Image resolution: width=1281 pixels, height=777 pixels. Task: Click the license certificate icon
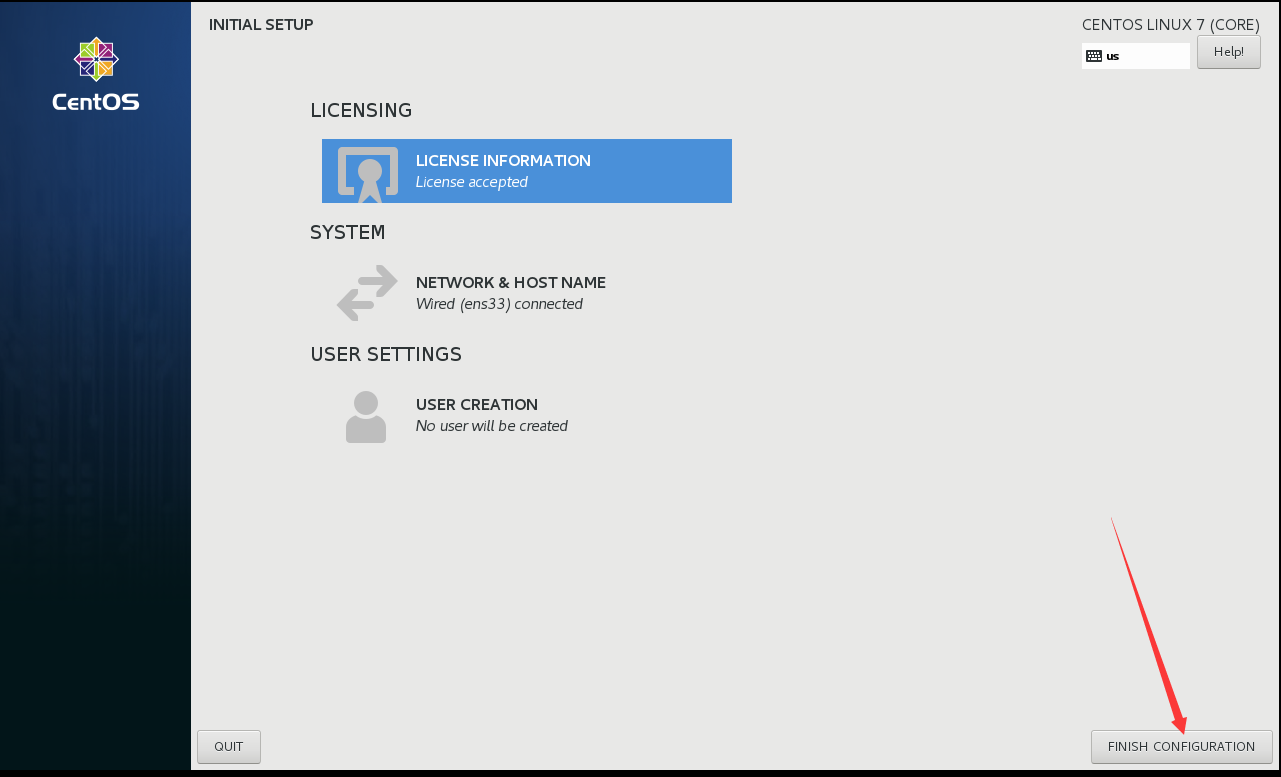point(367,171)
